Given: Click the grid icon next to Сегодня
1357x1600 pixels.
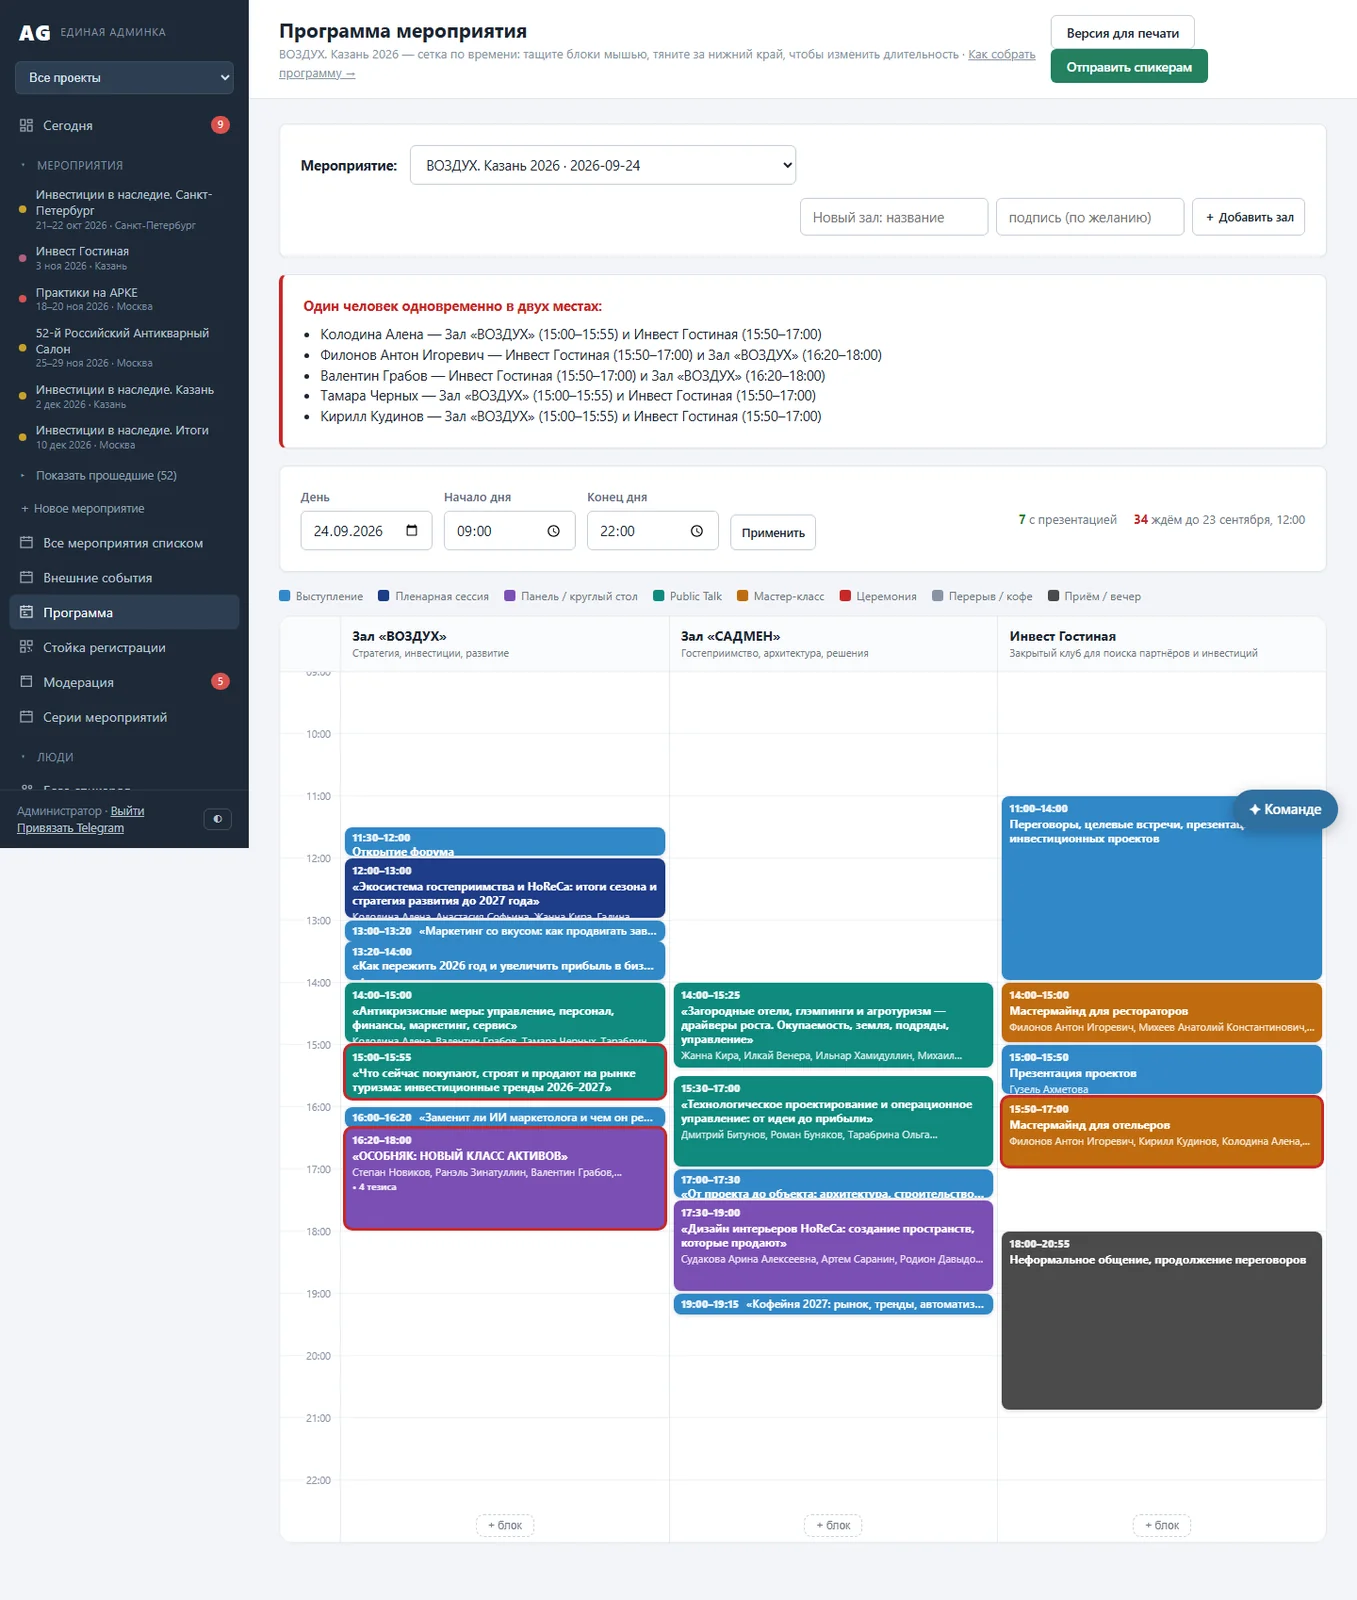Looking at the screenshot, I should 26,126.
